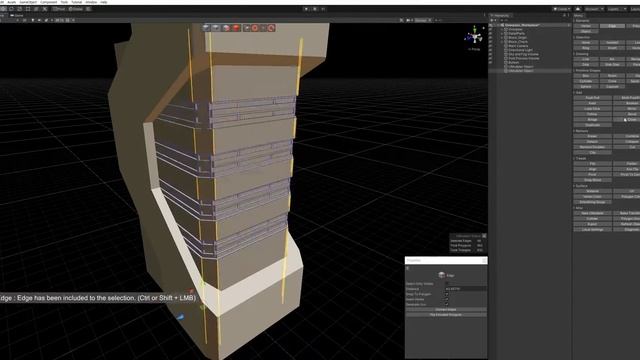Collapse the Edit section
640x360 pixels.
click(x=575, y=93)
